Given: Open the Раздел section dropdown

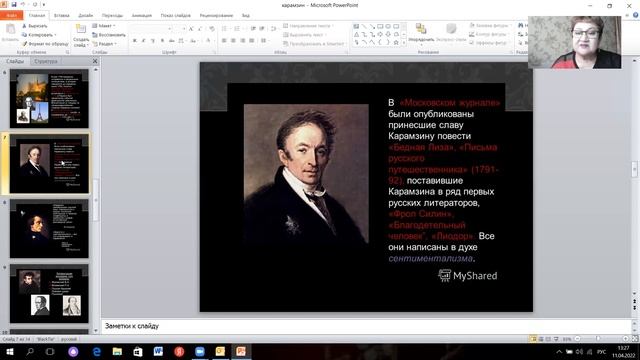Looking at the screenshot, I should [x=105, y=43].
